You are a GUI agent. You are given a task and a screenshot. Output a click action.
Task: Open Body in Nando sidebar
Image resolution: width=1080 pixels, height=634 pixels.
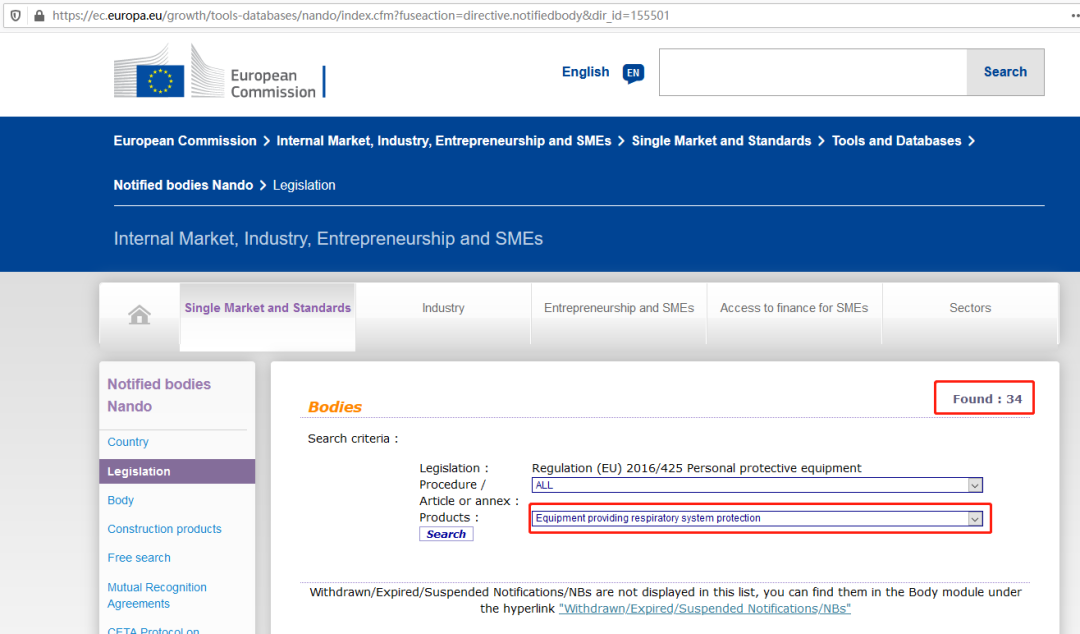click(121, 500)
